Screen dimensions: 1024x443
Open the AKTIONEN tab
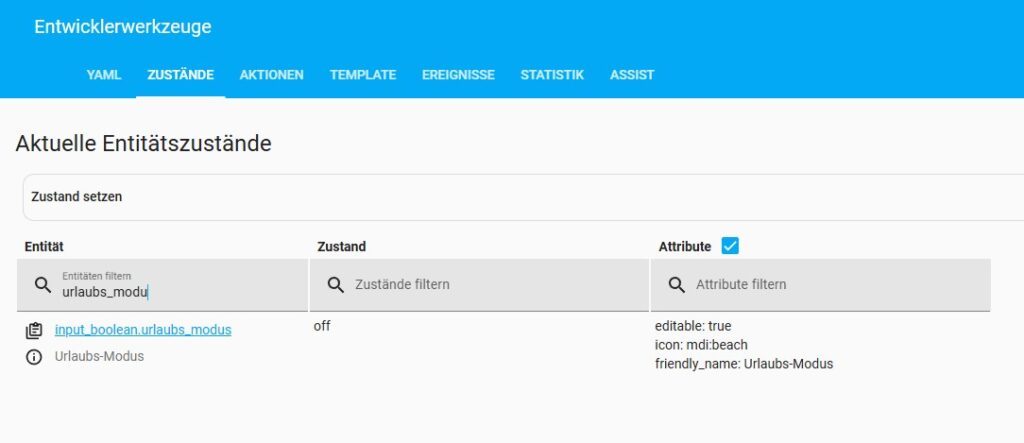(272, 75)
